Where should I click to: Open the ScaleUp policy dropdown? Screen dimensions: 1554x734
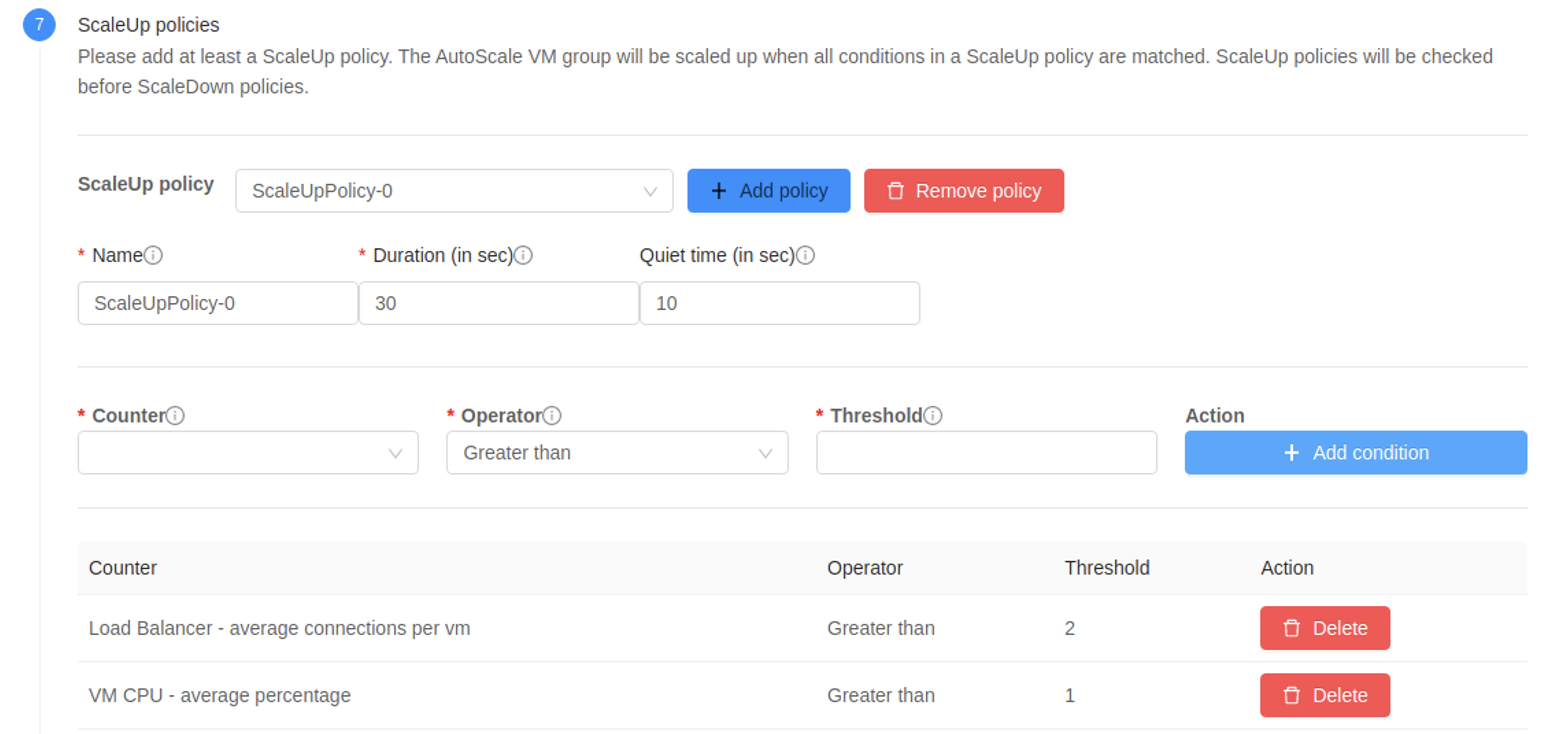click(x=454, y=190)
